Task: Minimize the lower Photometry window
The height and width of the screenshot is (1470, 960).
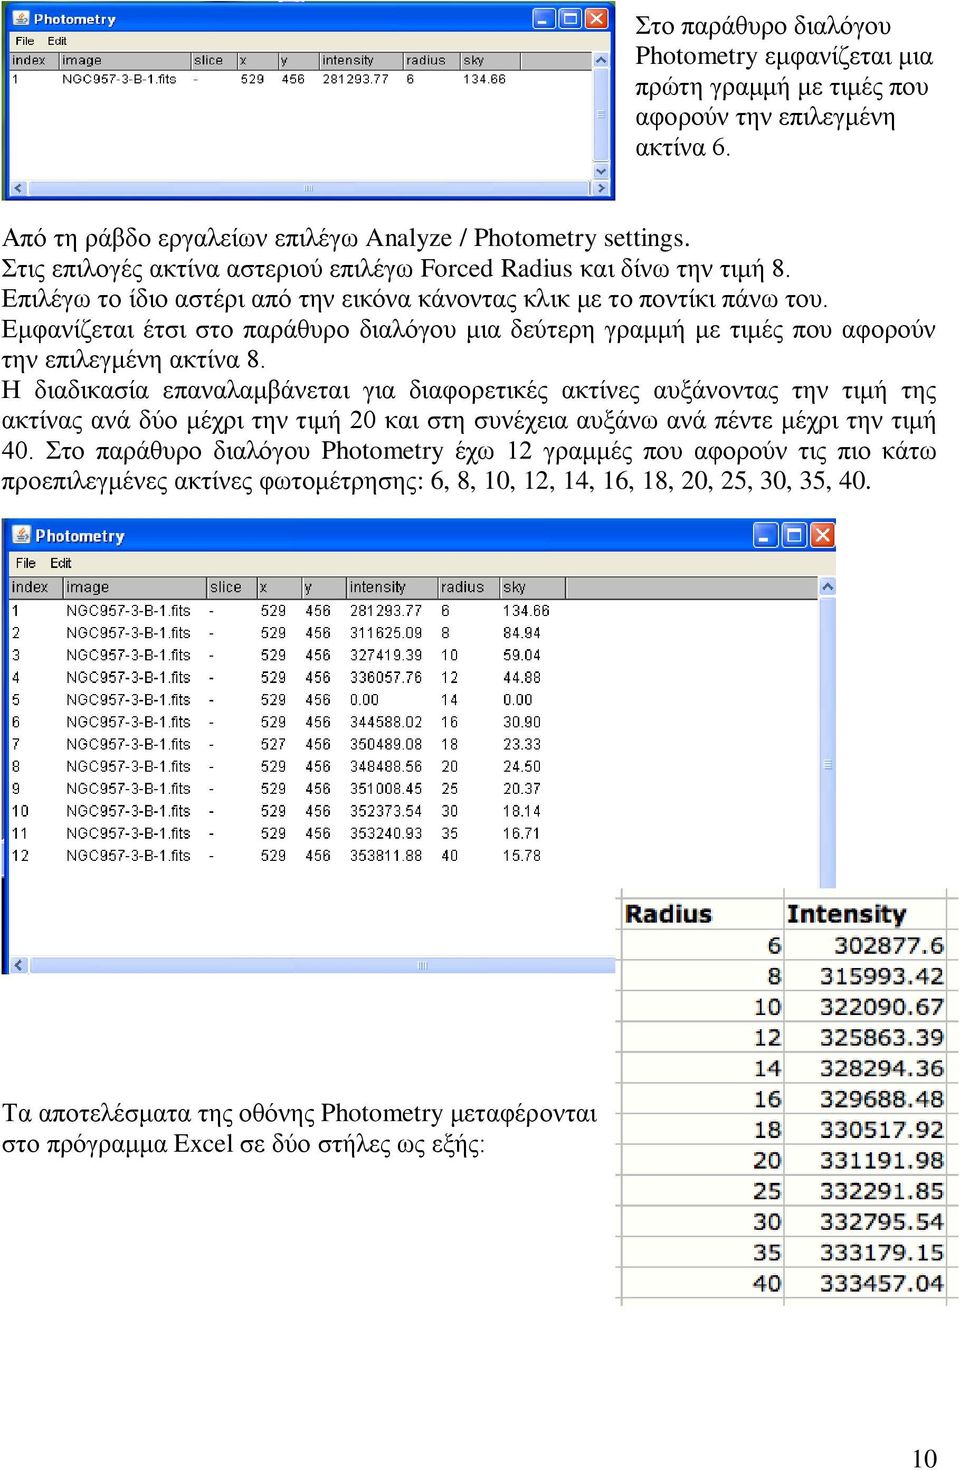Action: (766, 535)
